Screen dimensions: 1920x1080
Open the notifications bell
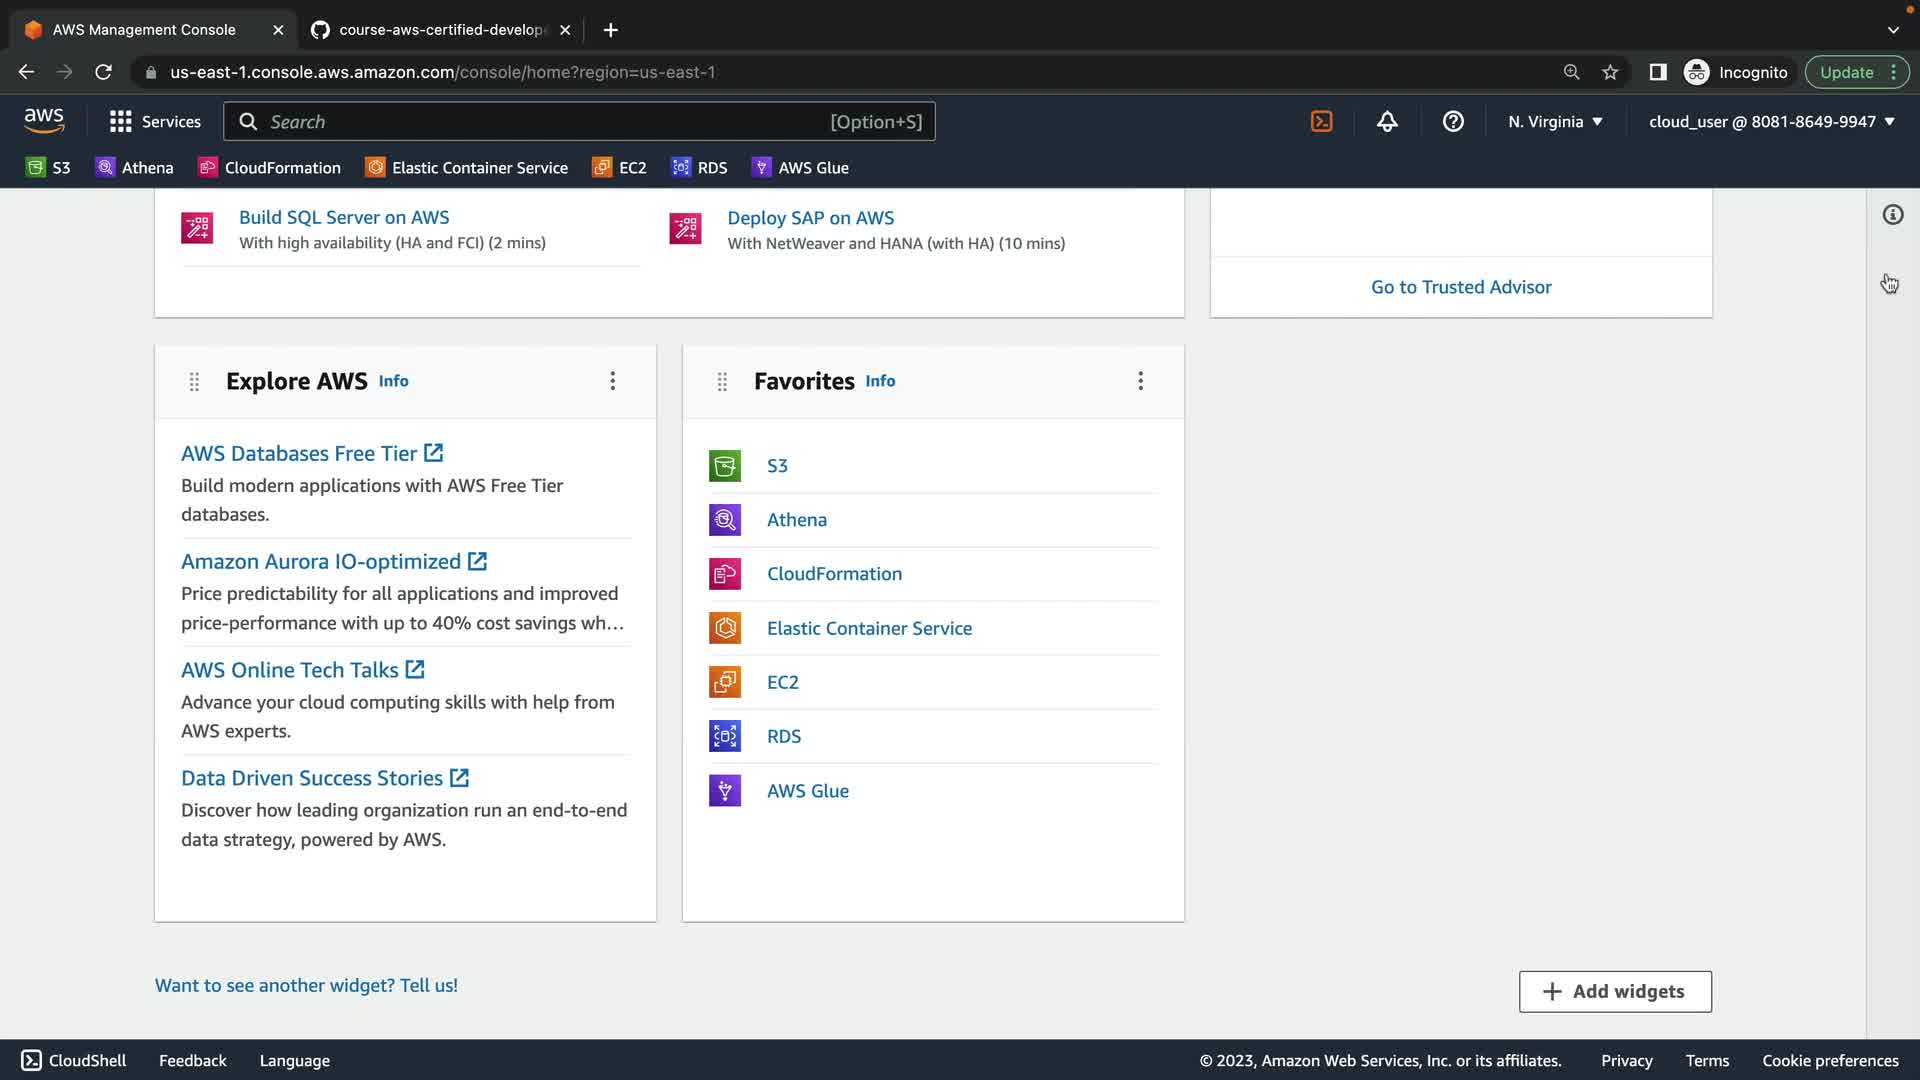pos(1387,121)
